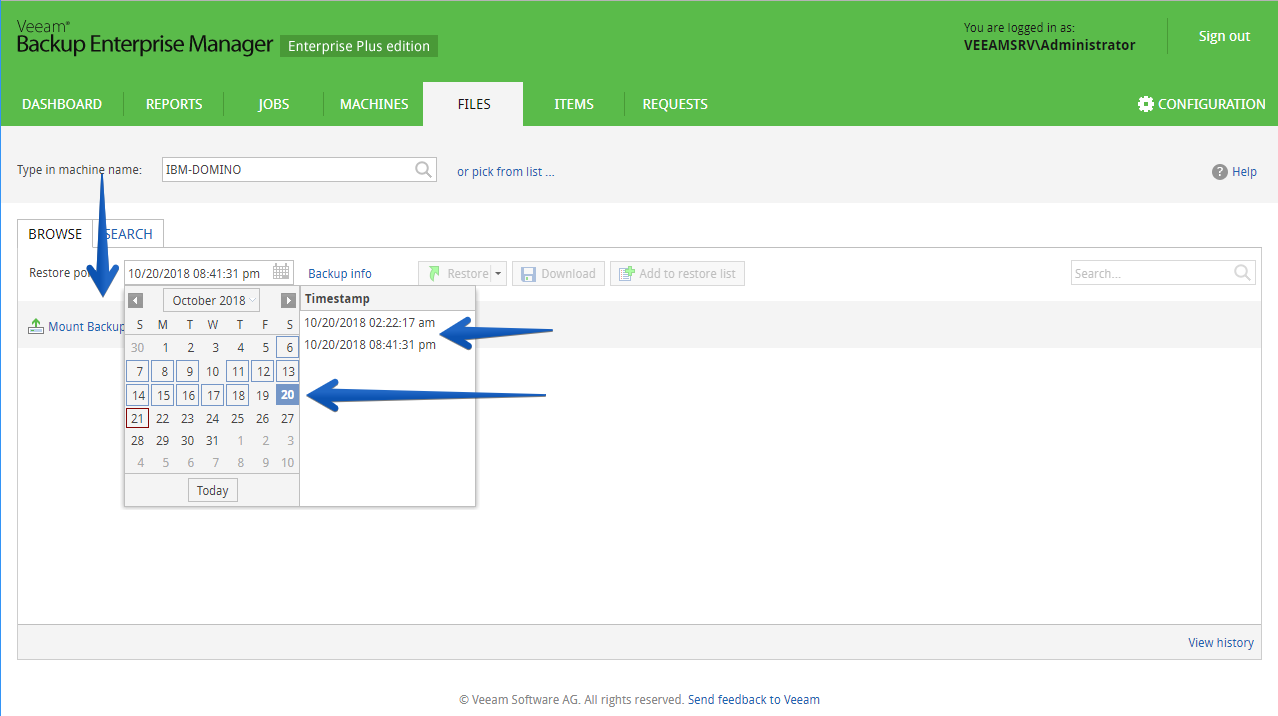Screen dimensions: 1278x716
Task: Select October 8 in the calendar
Action: coord(163,371)
